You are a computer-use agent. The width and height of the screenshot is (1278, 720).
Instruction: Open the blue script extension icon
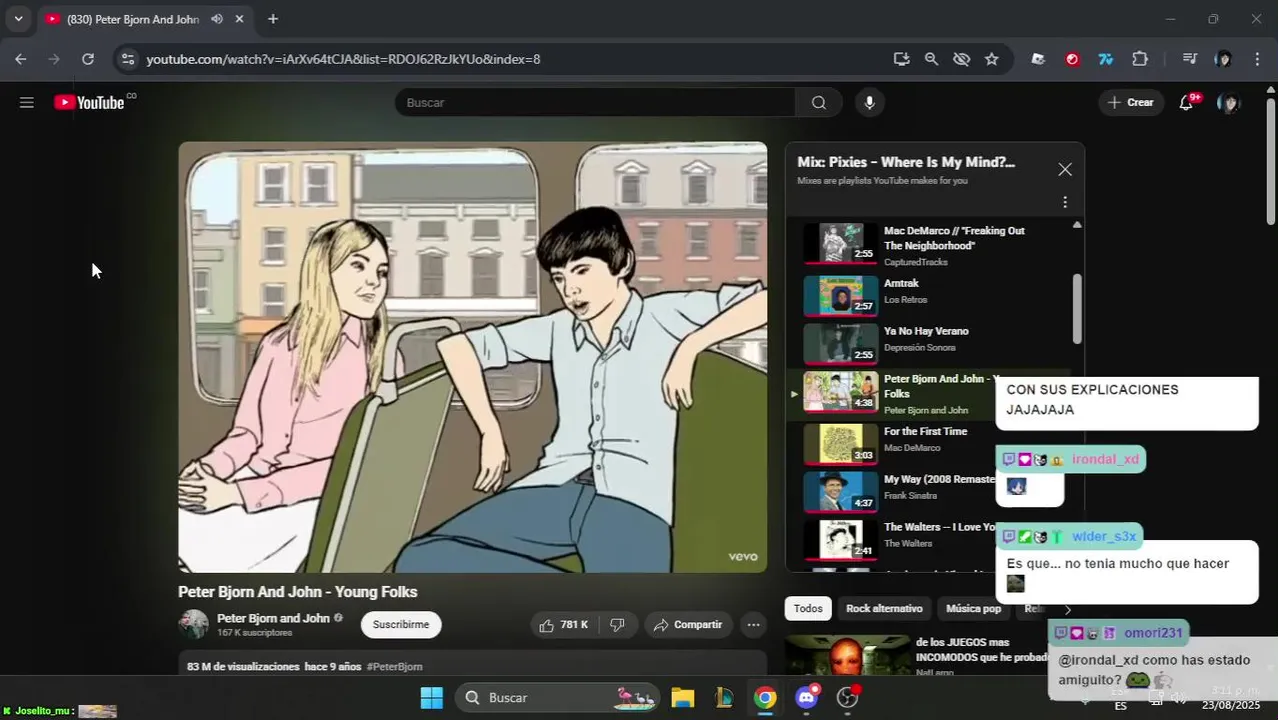click(1106, 59)
